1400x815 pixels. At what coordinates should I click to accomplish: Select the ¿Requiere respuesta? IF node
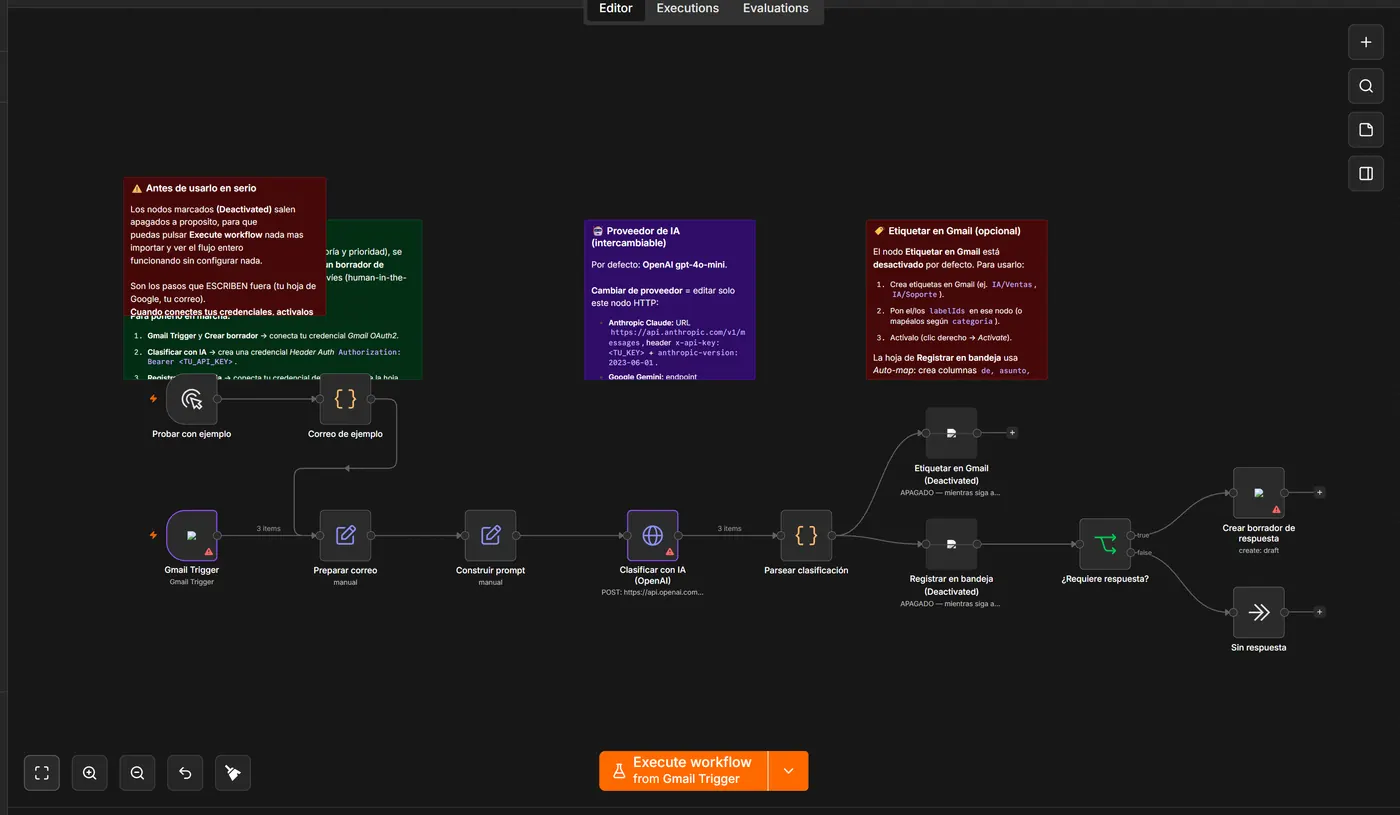click(x=1105, y=544)
